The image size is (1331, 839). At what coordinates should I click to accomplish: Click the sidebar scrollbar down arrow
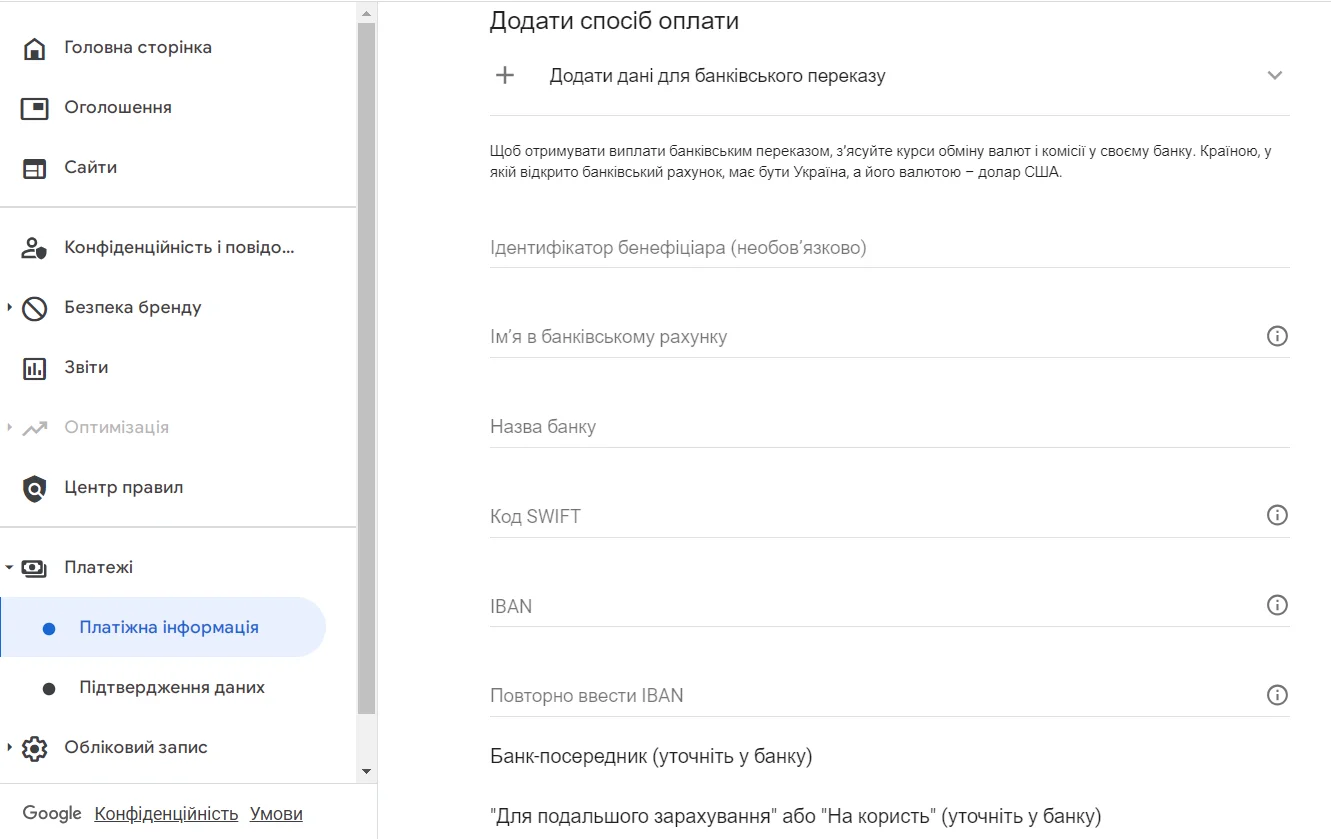[x=366, y=771]
